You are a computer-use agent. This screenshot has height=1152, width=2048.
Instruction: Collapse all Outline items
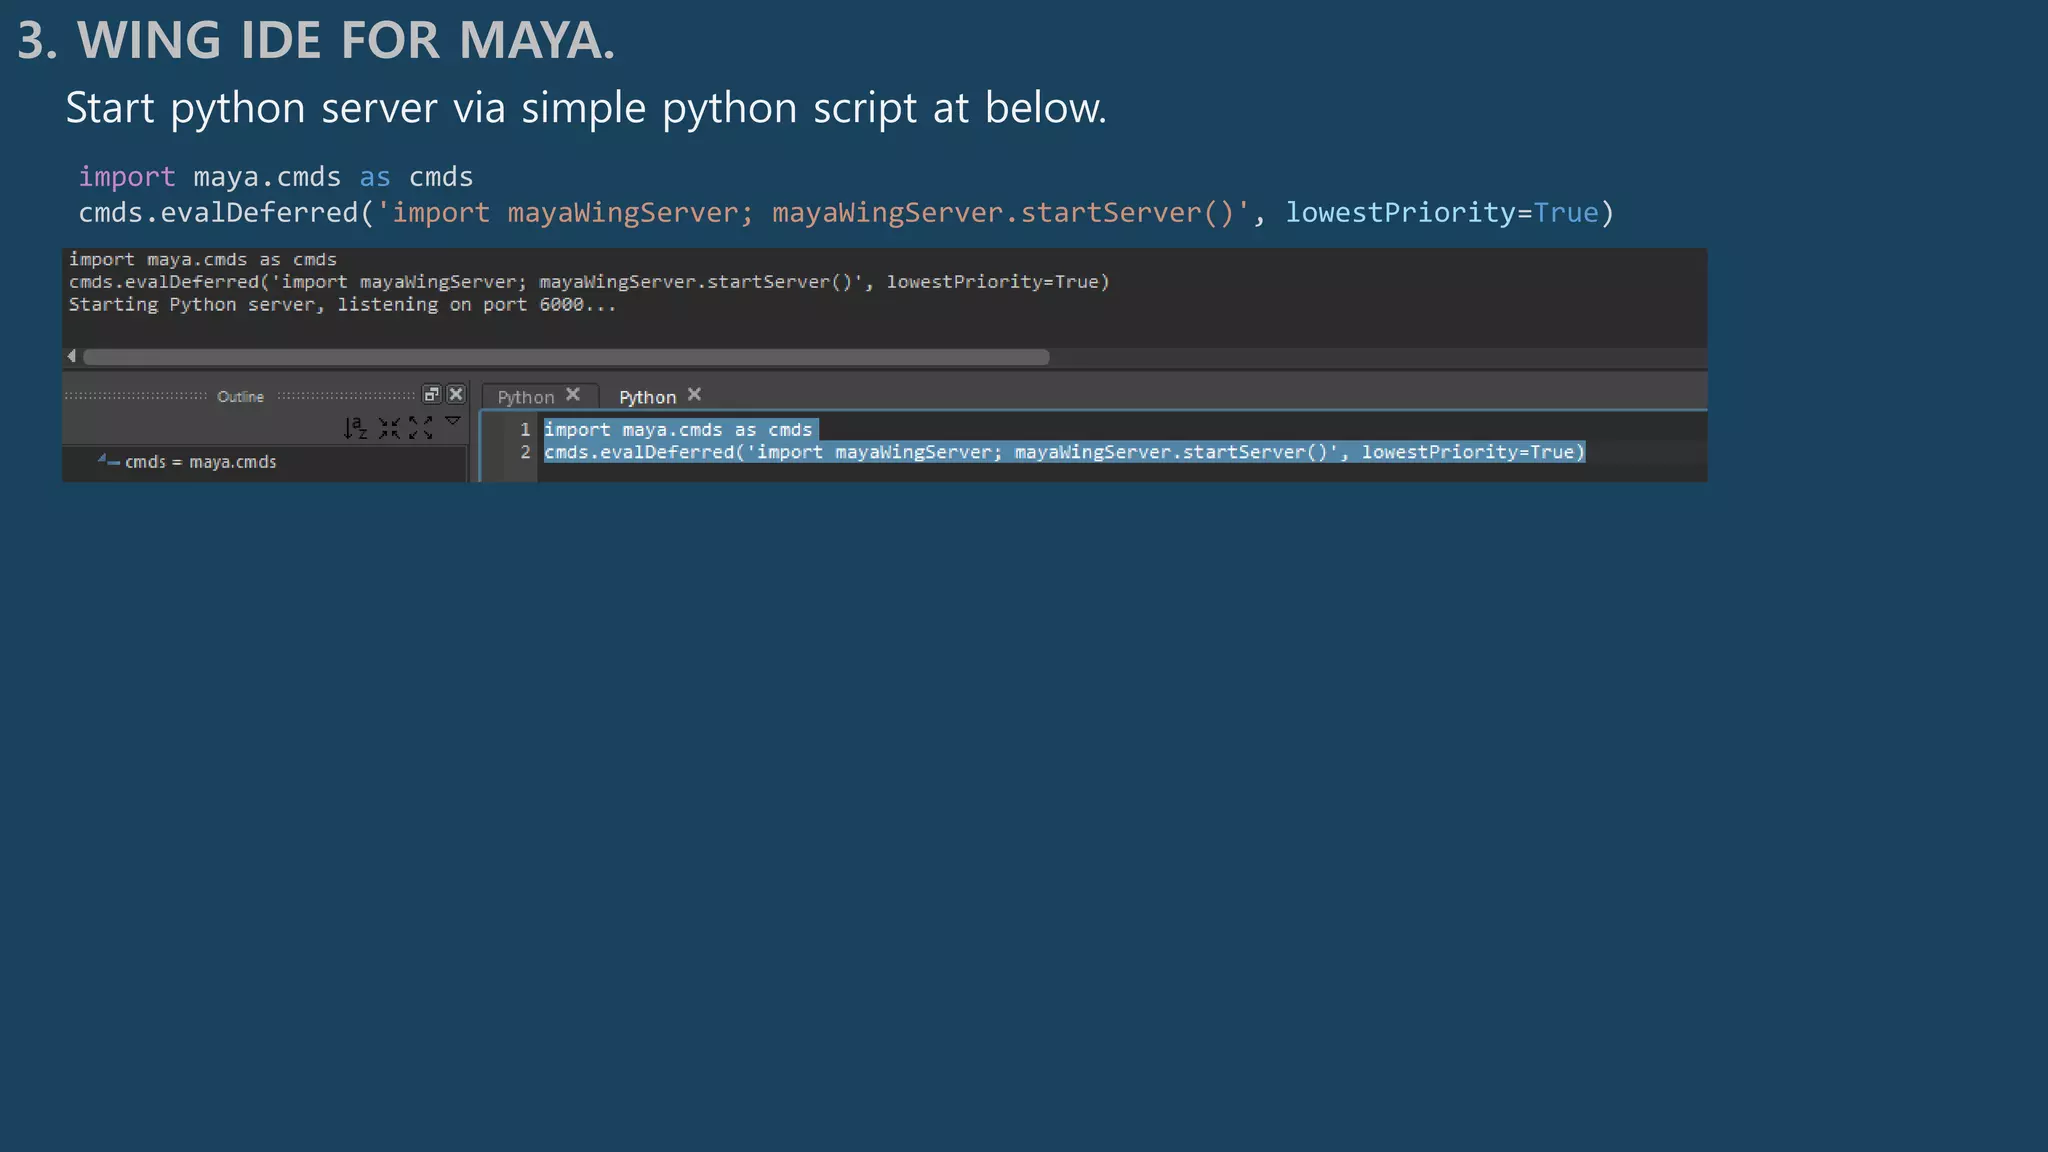coord(389,428)
